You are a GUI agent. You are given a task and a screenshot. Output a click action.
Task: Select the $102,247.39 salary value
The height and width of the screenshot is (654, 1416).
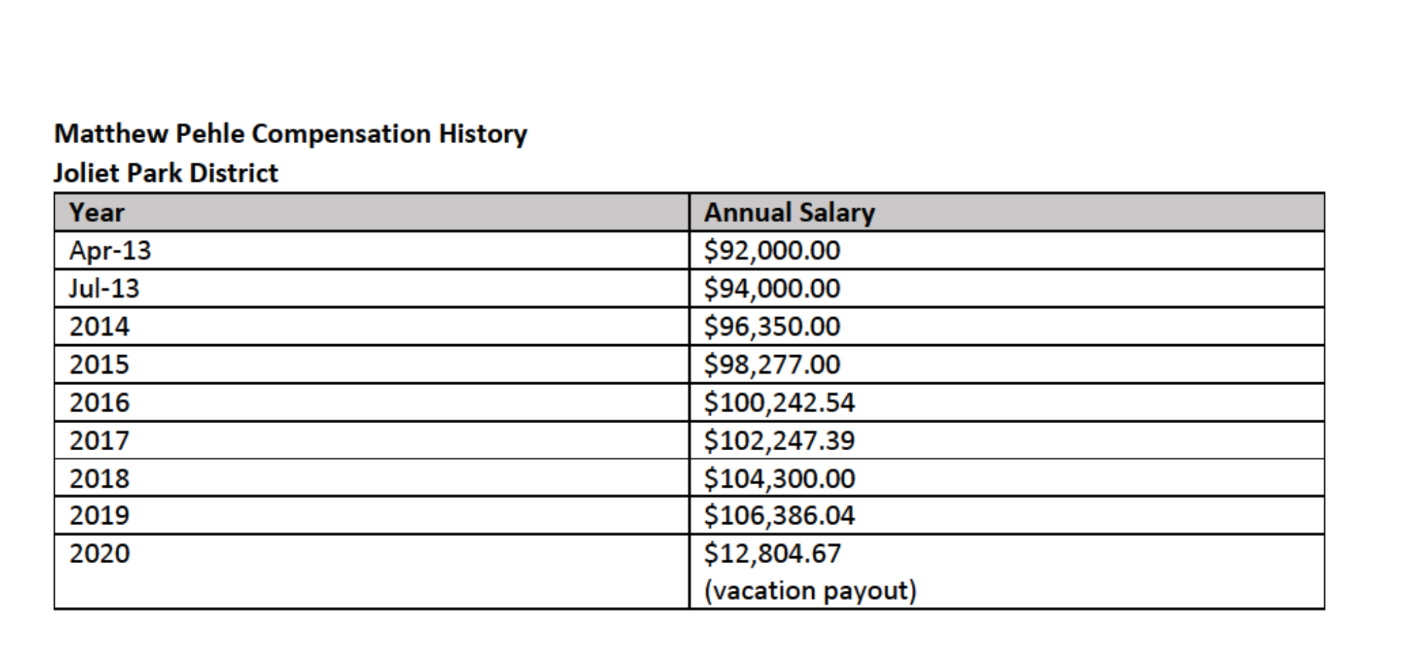pos(779,440)
